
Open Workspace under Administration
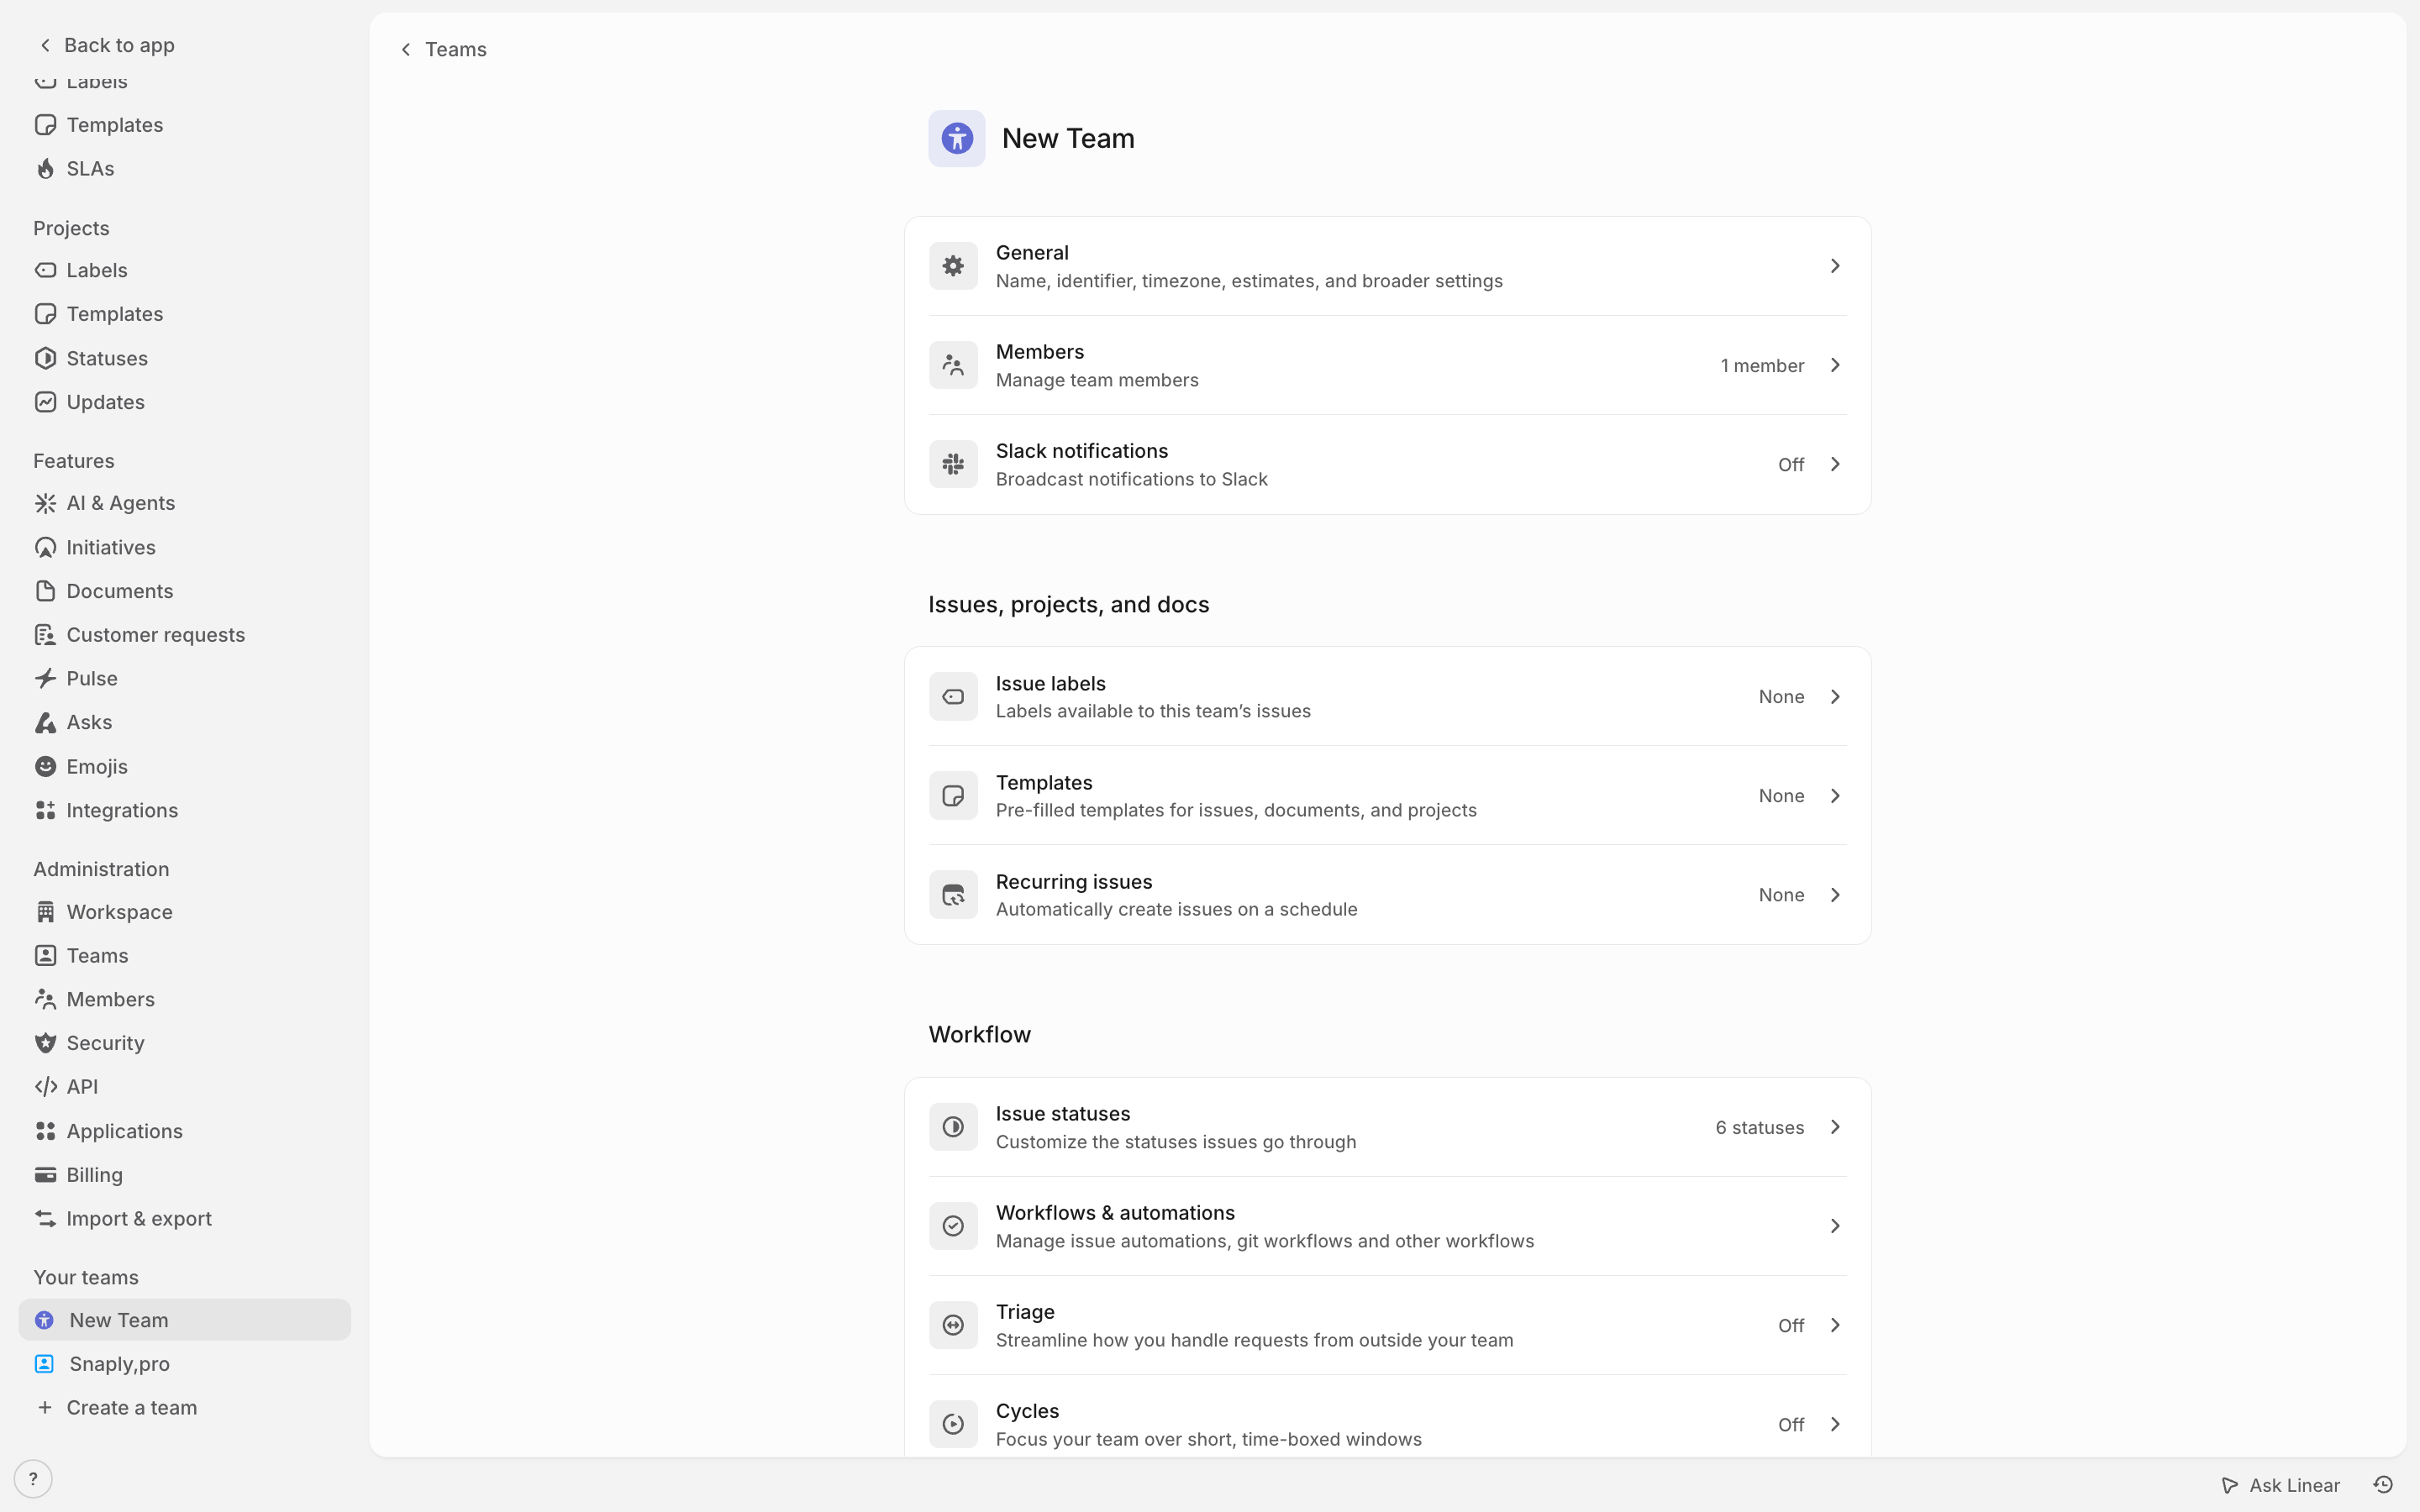[185, 912]
